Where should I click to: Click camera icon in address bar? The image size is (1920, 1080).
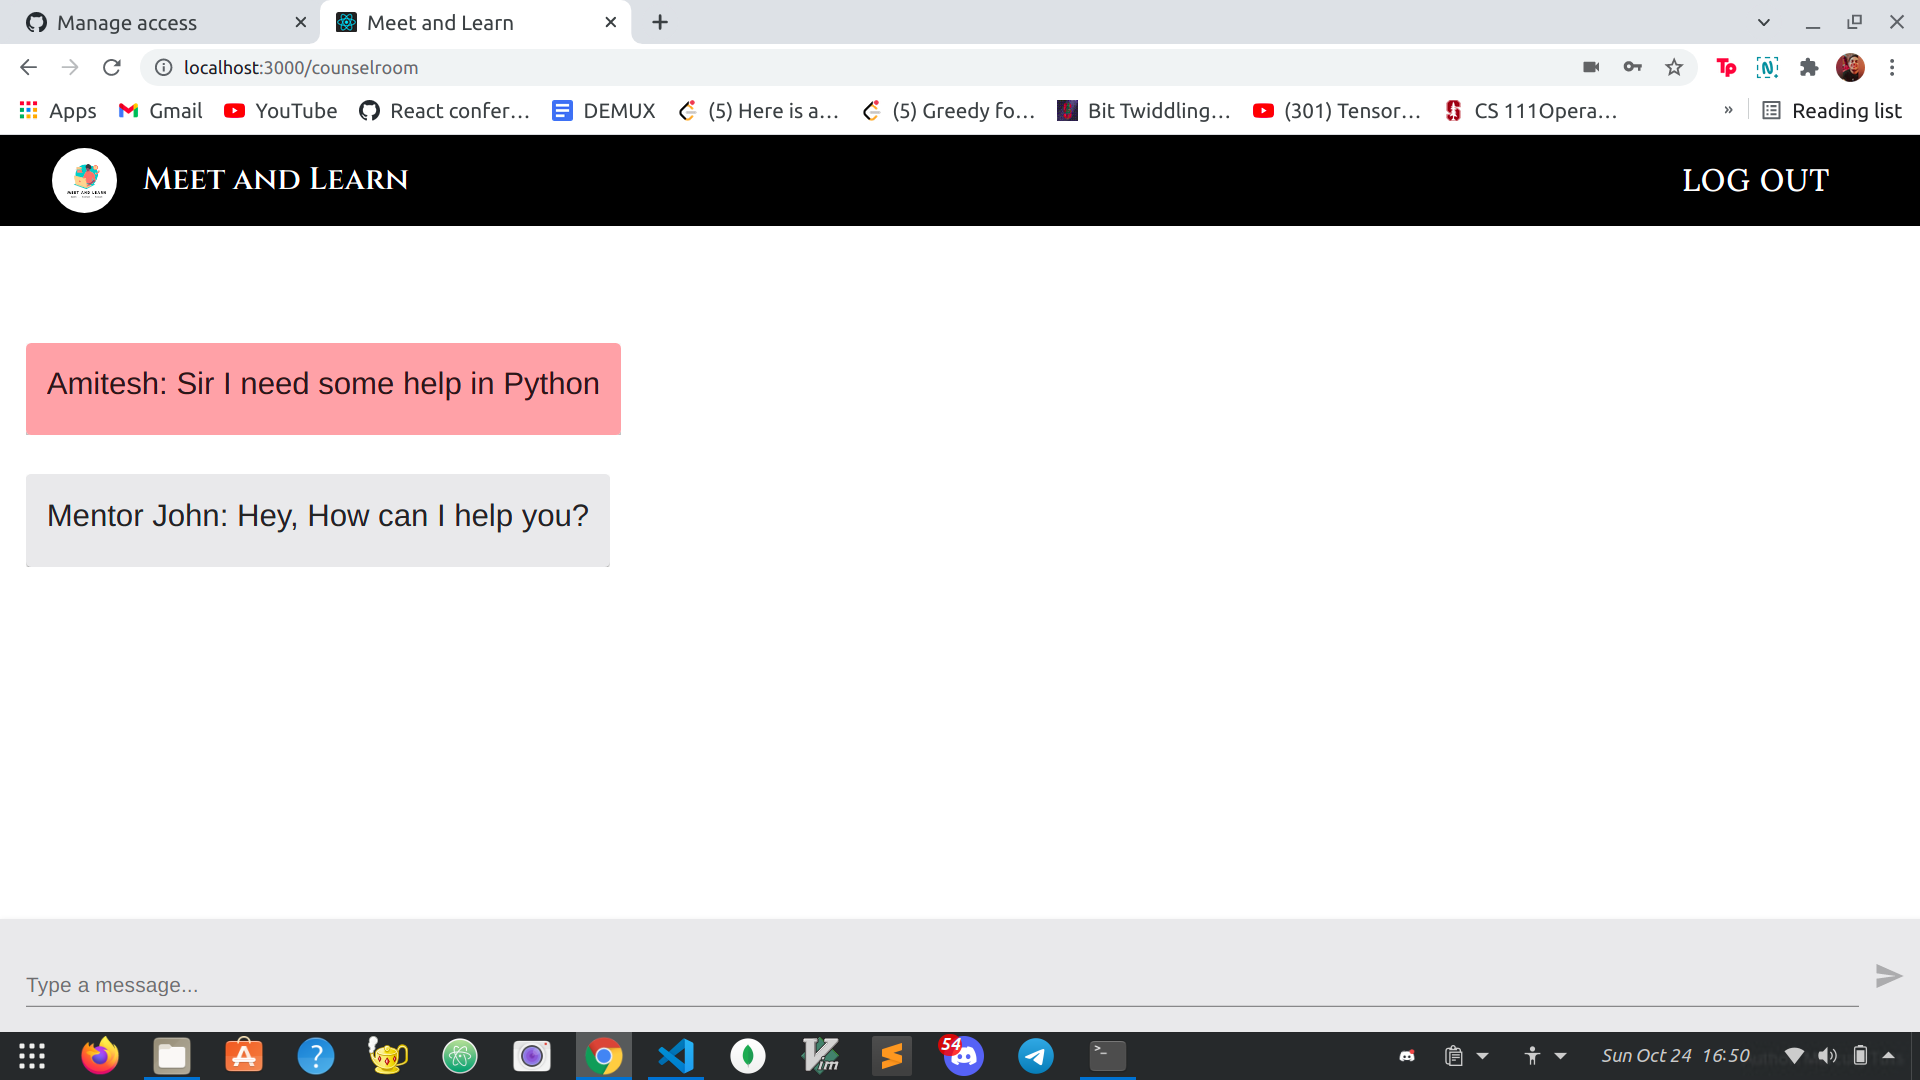(1591, 67)
